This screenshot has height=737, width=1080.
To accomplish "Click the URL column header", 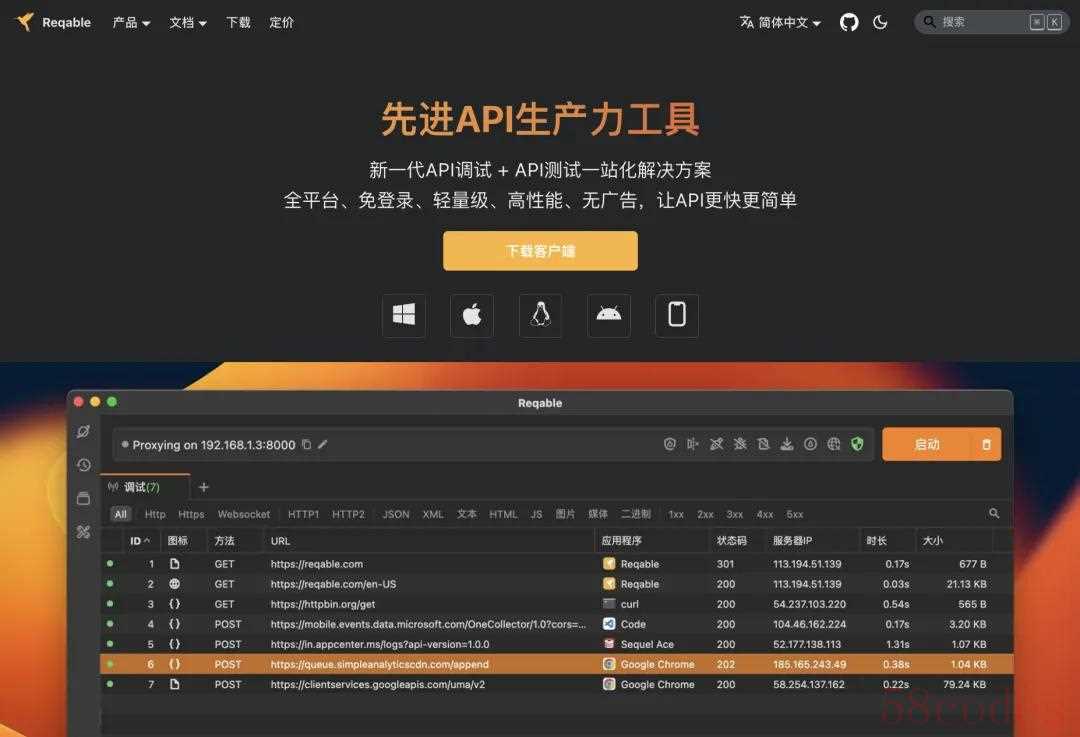I will 280,541.
